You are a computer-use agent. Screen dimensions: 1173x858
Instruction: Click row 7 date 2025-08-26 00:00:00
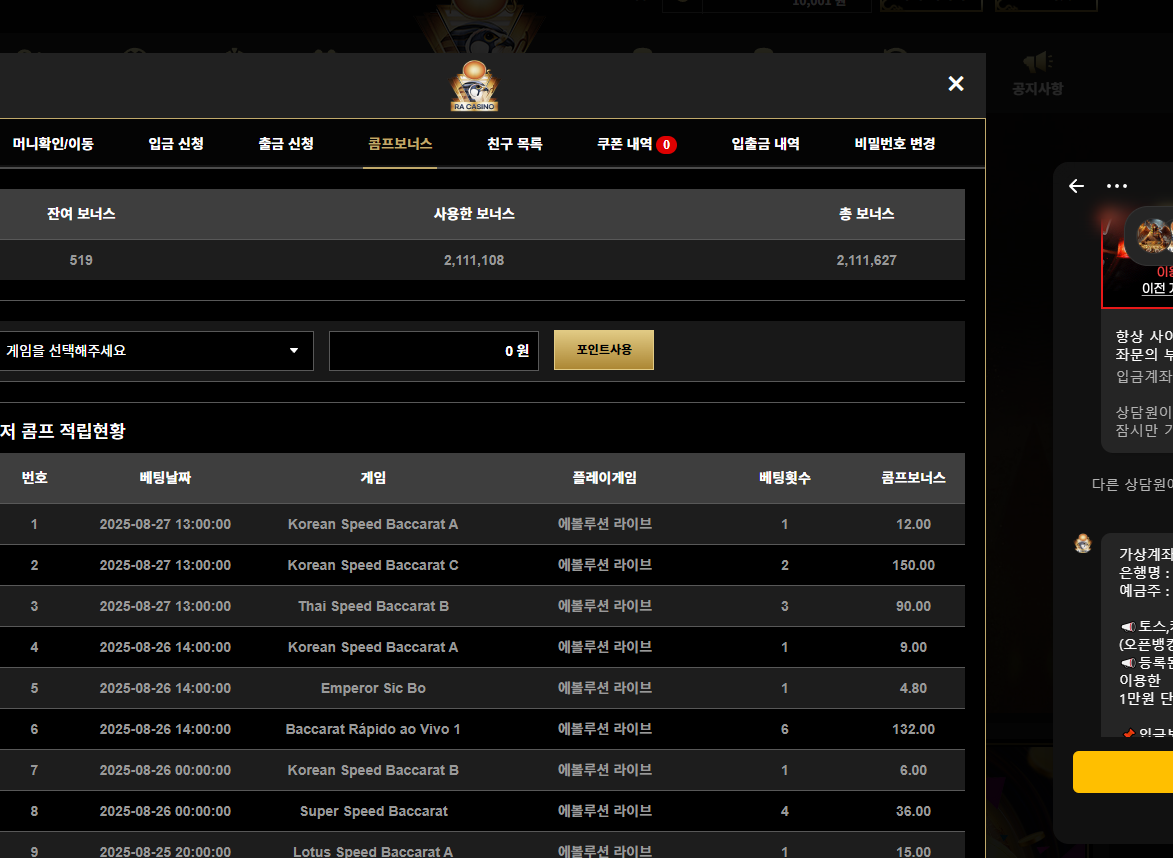(165, 770)
